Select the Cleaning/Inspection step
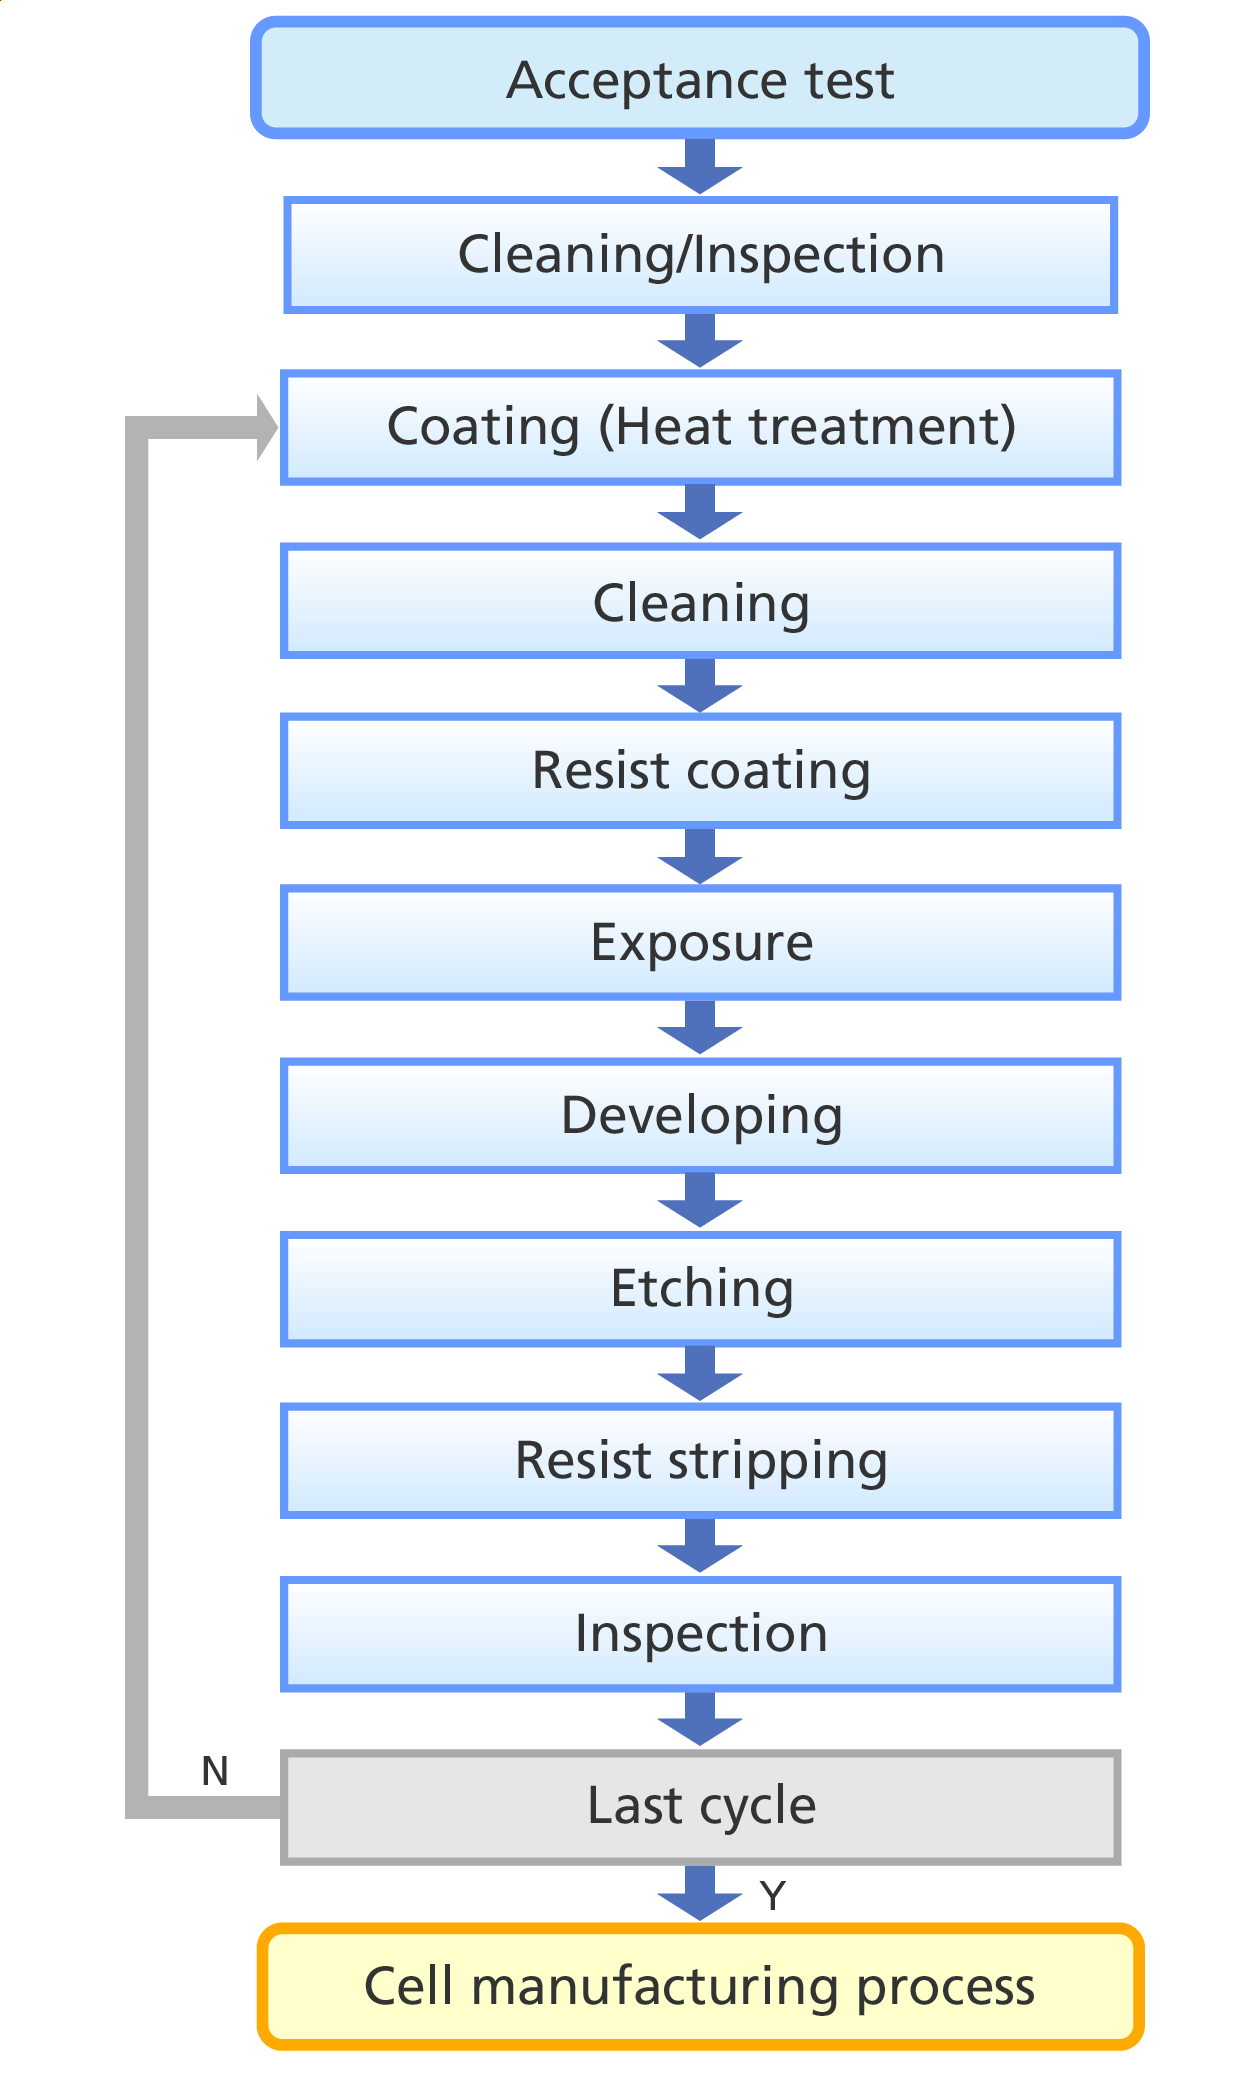The width and height of the screenshot is (1240, 2078). (700, 255)
